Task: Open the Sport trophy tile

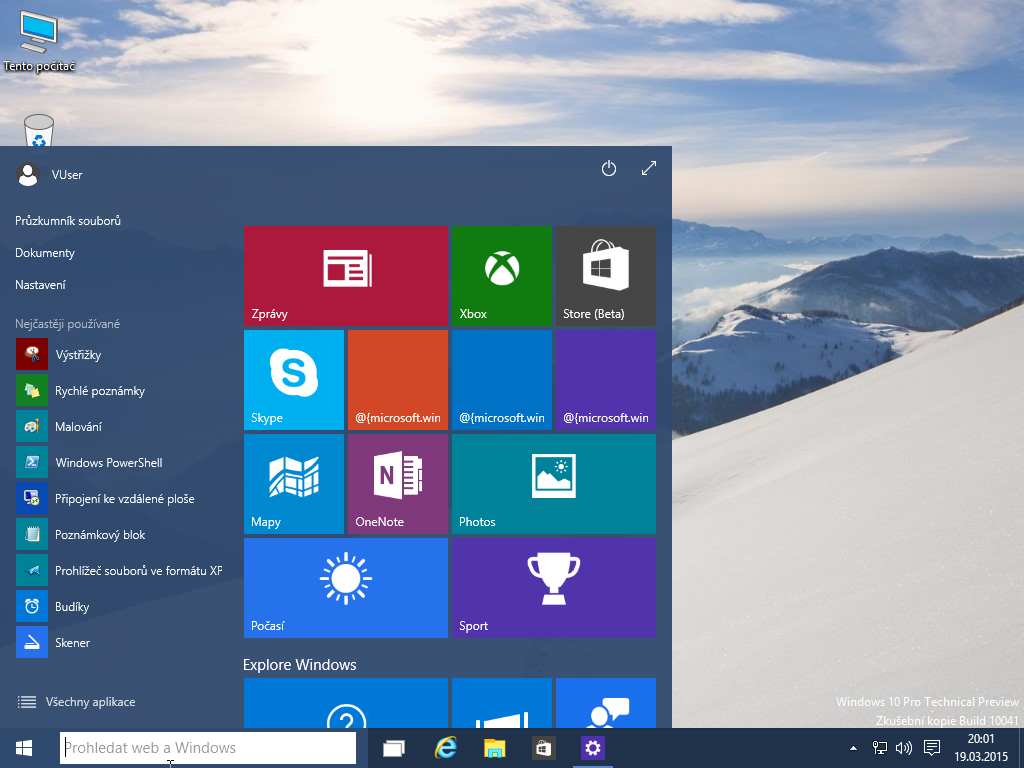Action: click(554, 587)
